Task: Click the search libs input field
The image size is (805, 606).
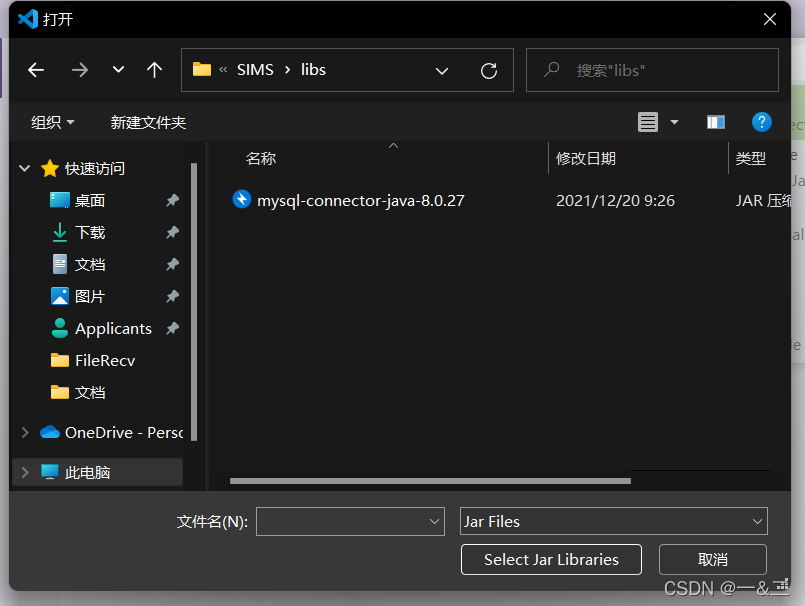Action: pyautogui.click(x=652, y=70)
